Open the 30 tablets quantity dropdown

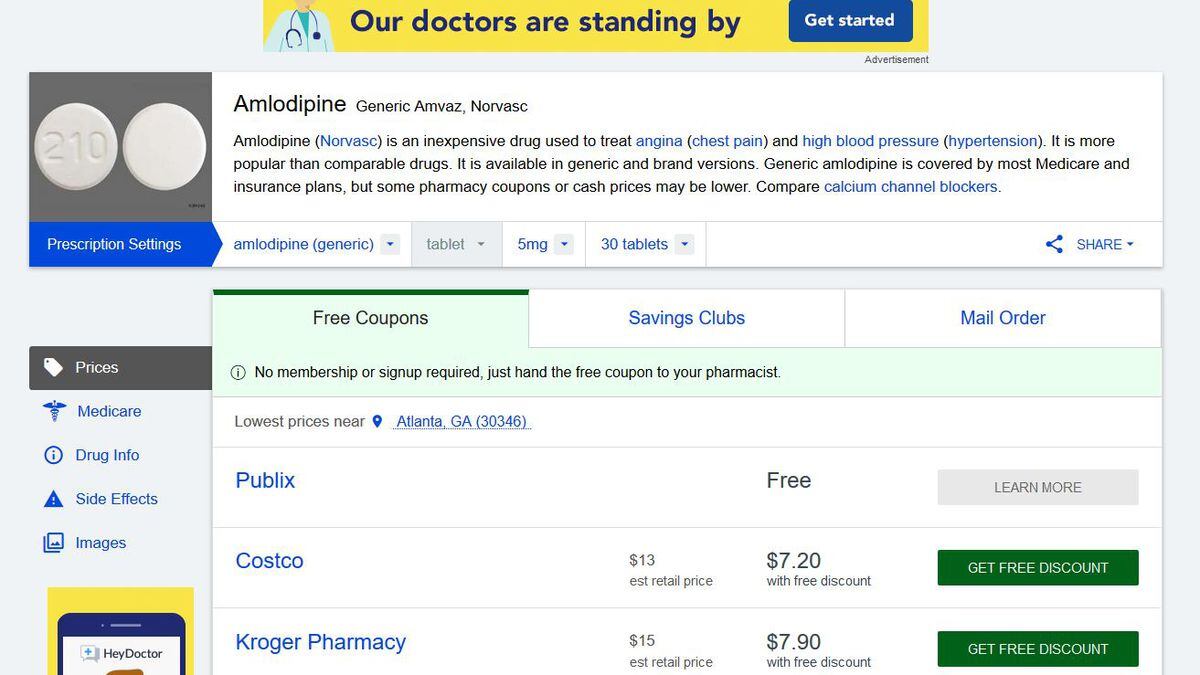(x=684, y=244)
